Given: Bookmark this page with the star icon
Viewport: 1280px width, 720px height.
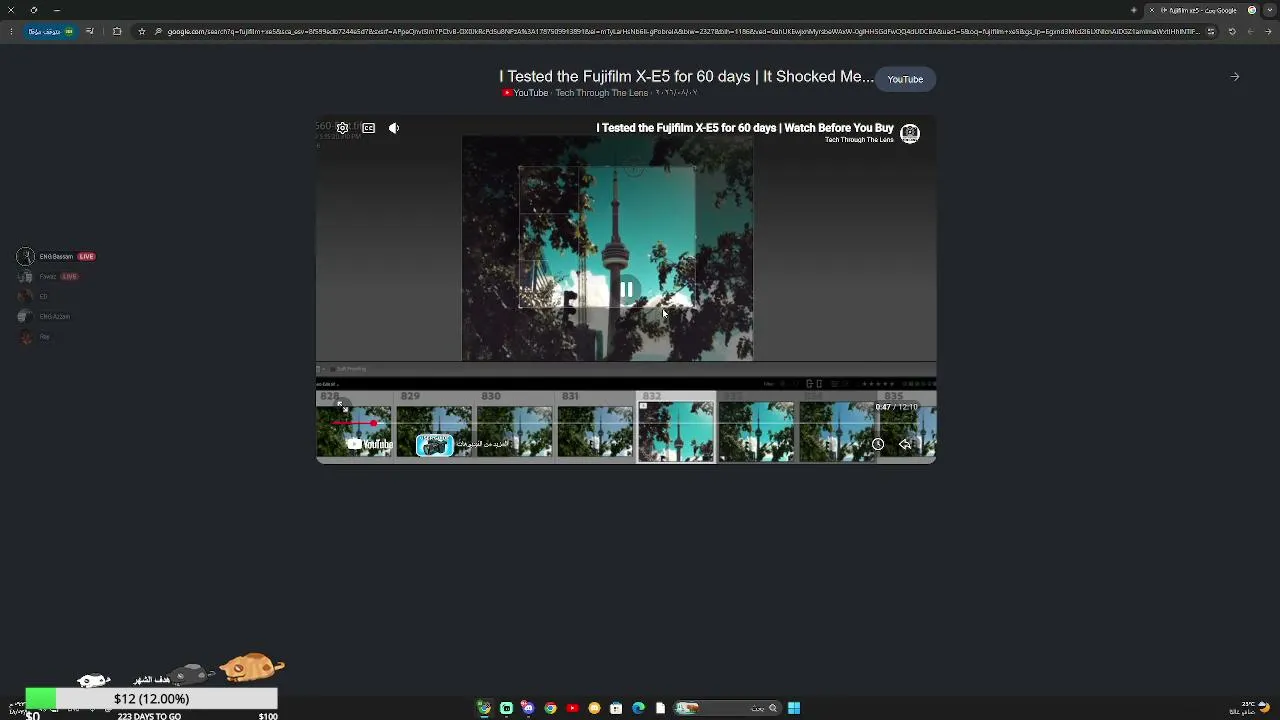Looking at the screenshot, I should [141, 31].
